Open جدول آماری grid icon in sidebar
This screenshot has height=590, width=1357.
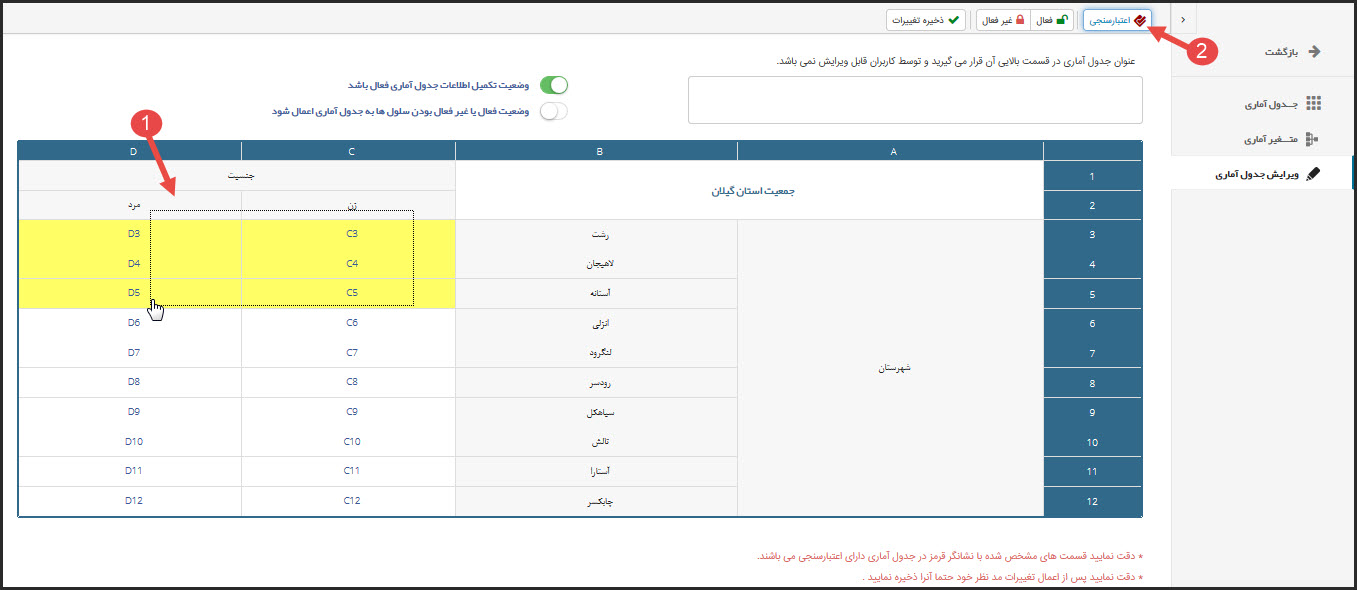1314,104
